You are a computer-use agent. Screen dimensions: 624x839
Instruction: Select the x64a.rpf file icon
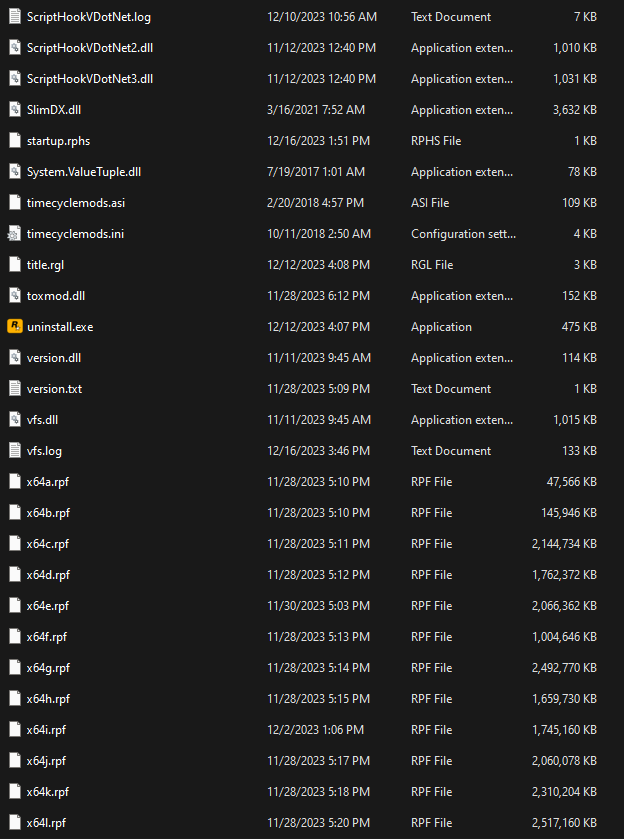click(15, 481)
